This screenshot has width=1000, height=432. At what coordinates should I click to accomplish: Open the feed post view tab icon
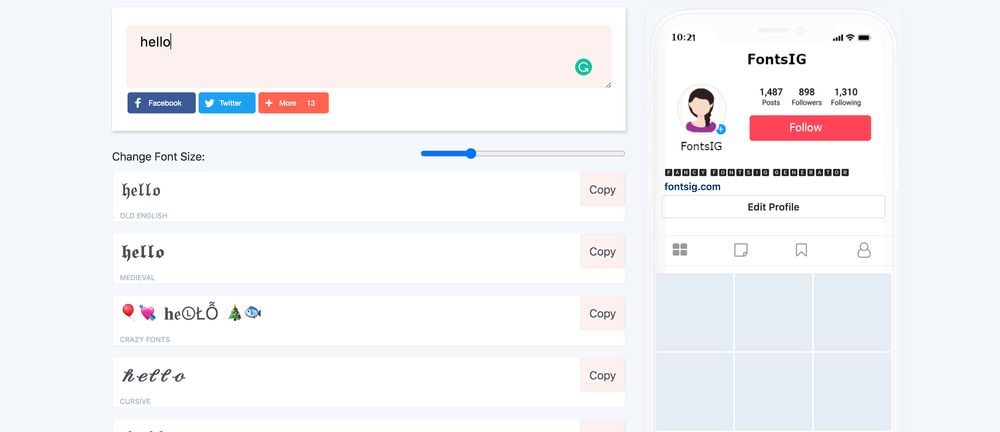pyautogui.click(x=740, y=250)
